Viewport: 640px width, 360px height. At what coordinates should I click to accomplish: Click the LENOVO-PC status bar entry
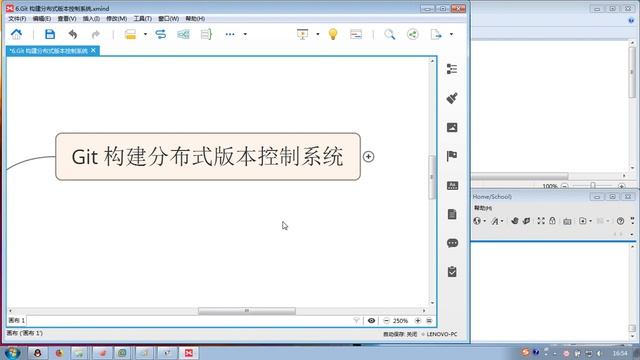pyautogui.click(x=442, y=334)
